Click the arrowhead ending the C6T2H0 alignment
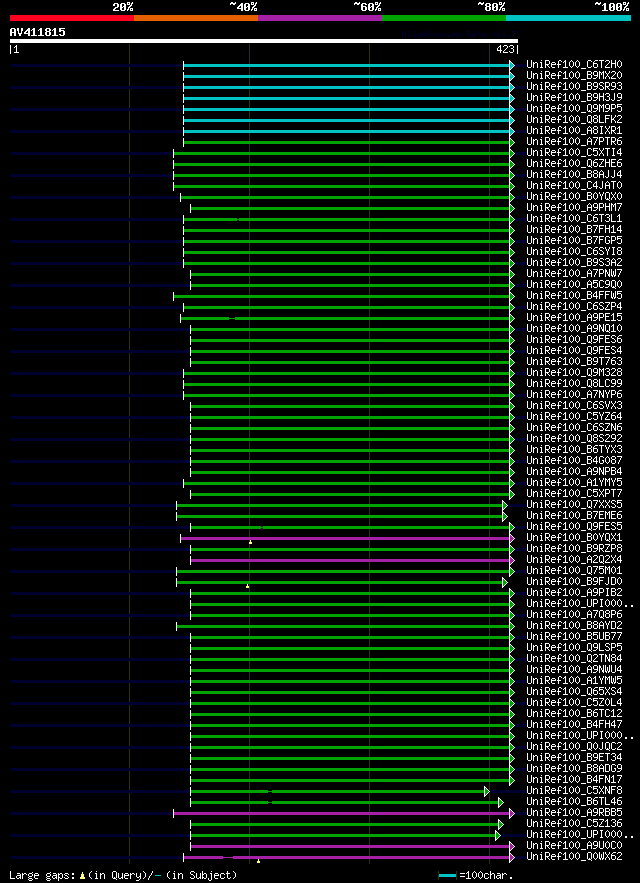Image resolution: width=640 pixels, height=883 pixels. (512, 65)
